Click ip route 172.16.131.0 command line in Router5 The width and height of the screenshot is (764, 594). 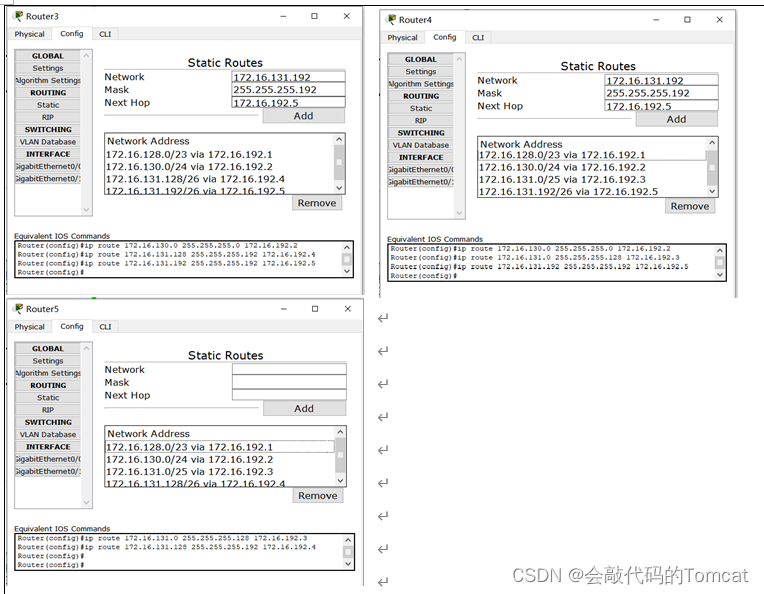(x=163, y=538)
